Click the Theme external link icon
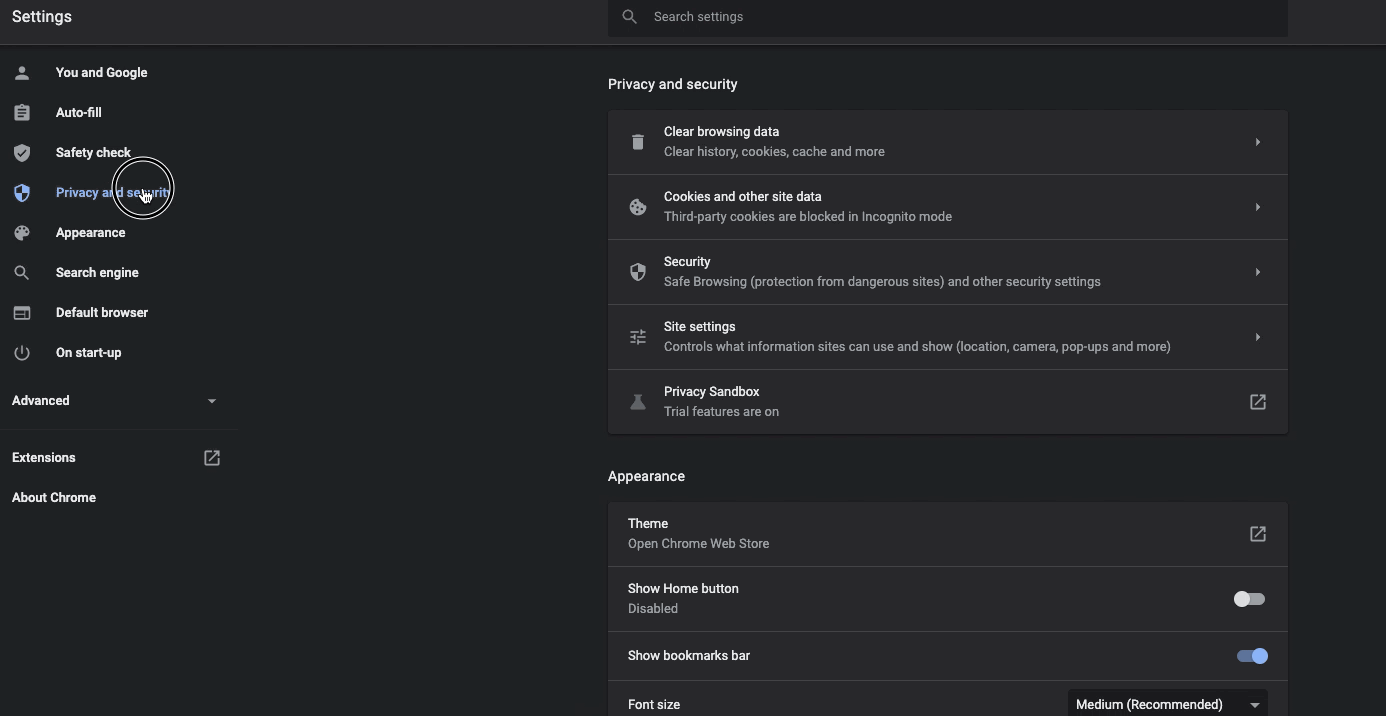1386x716 pixels. 1258,534
